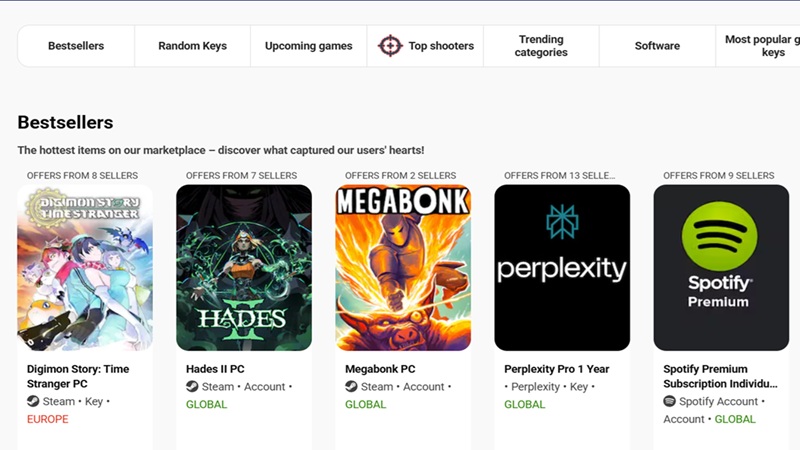Image resolution: width=800 pixels, height=450 pixels.
Task: Click the crosshair icon beside Top shooters
Action: 390,46
